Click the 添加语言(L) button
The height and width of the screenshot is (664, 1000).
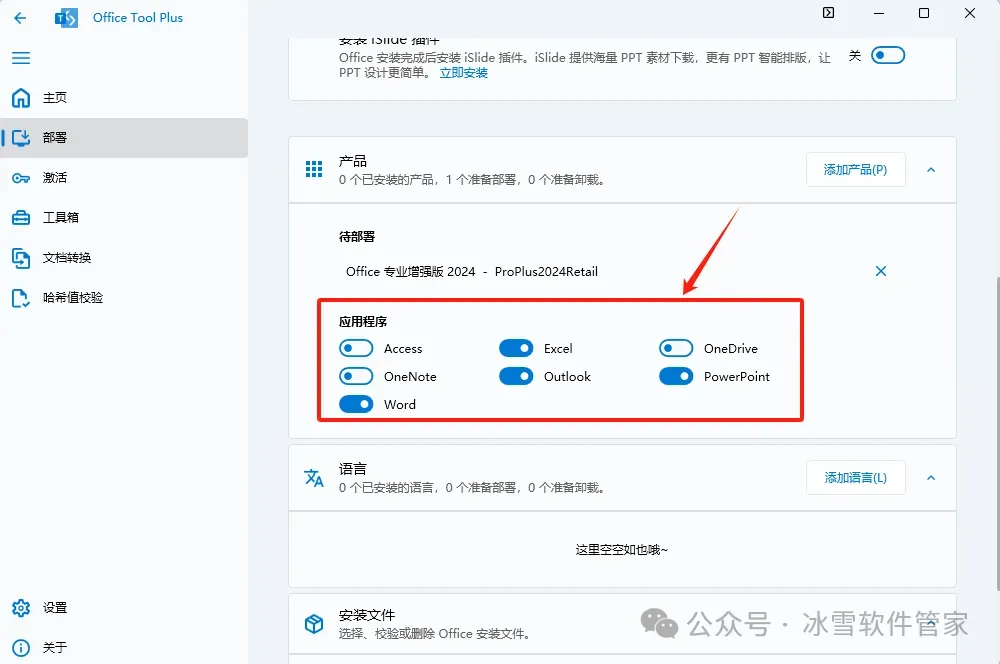pos(856,478)
